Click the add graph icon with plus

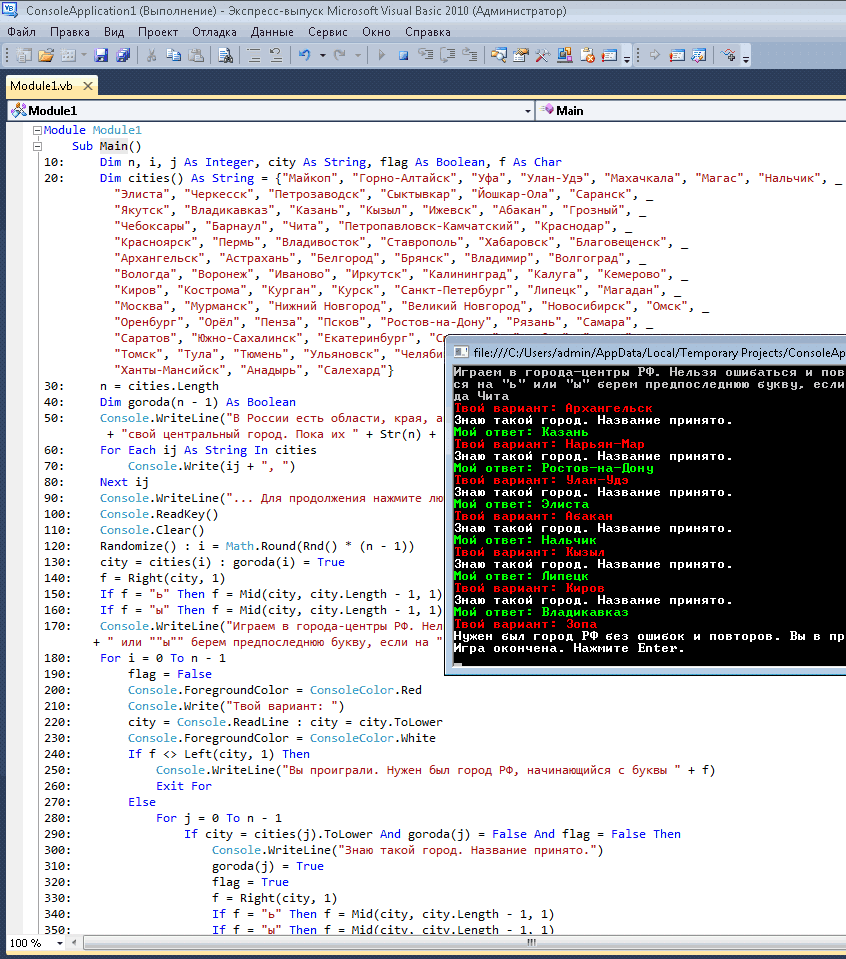[728, 56]
